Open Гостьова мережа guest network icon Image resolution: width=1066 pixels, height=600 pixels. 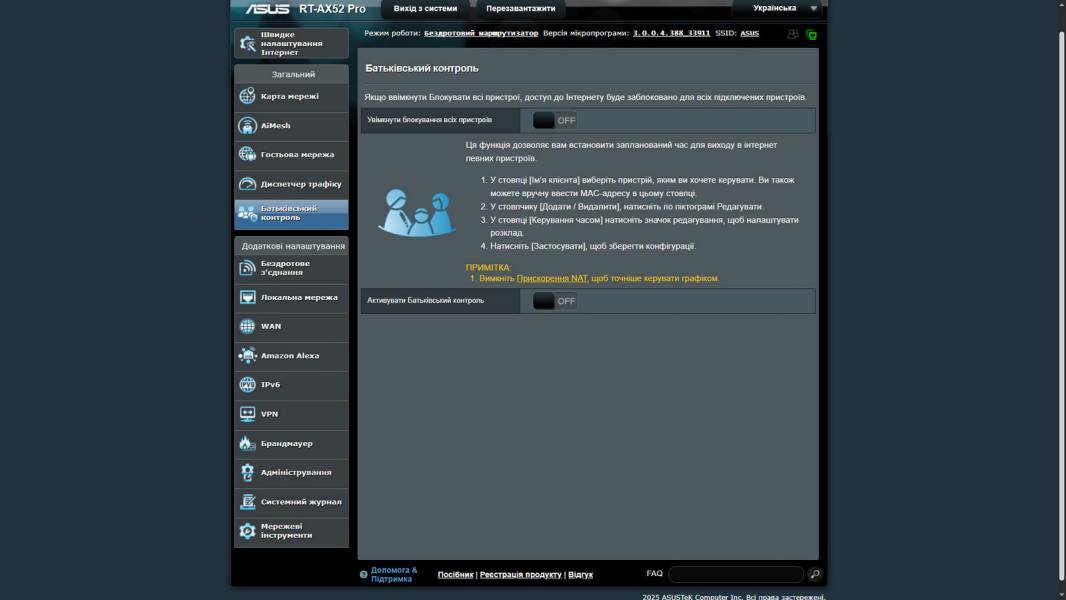click(x=247, y=155)
